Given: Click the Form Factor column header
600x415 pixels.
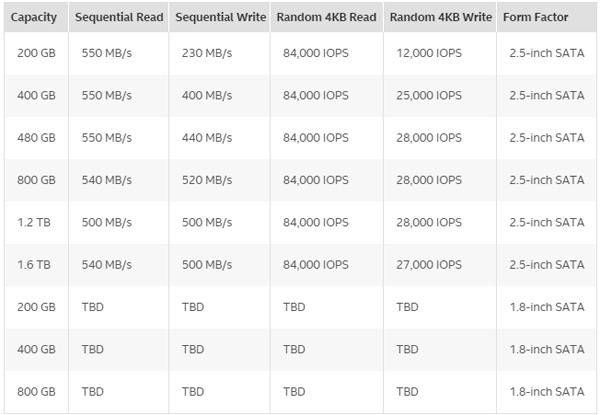Looking at the screenshot, I should [x=546, y=18].
